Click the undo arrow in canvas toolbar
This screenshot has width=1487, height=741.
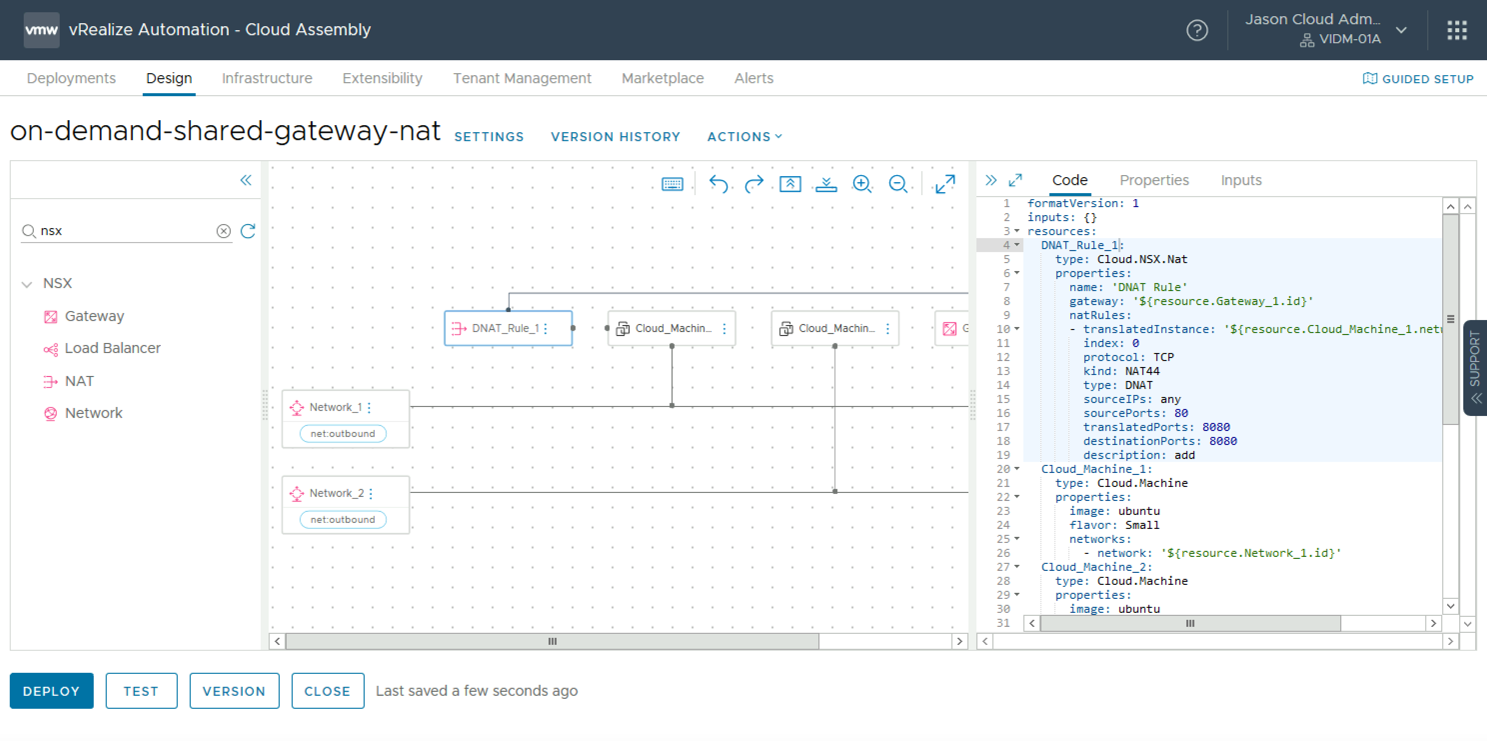(718, 184)
